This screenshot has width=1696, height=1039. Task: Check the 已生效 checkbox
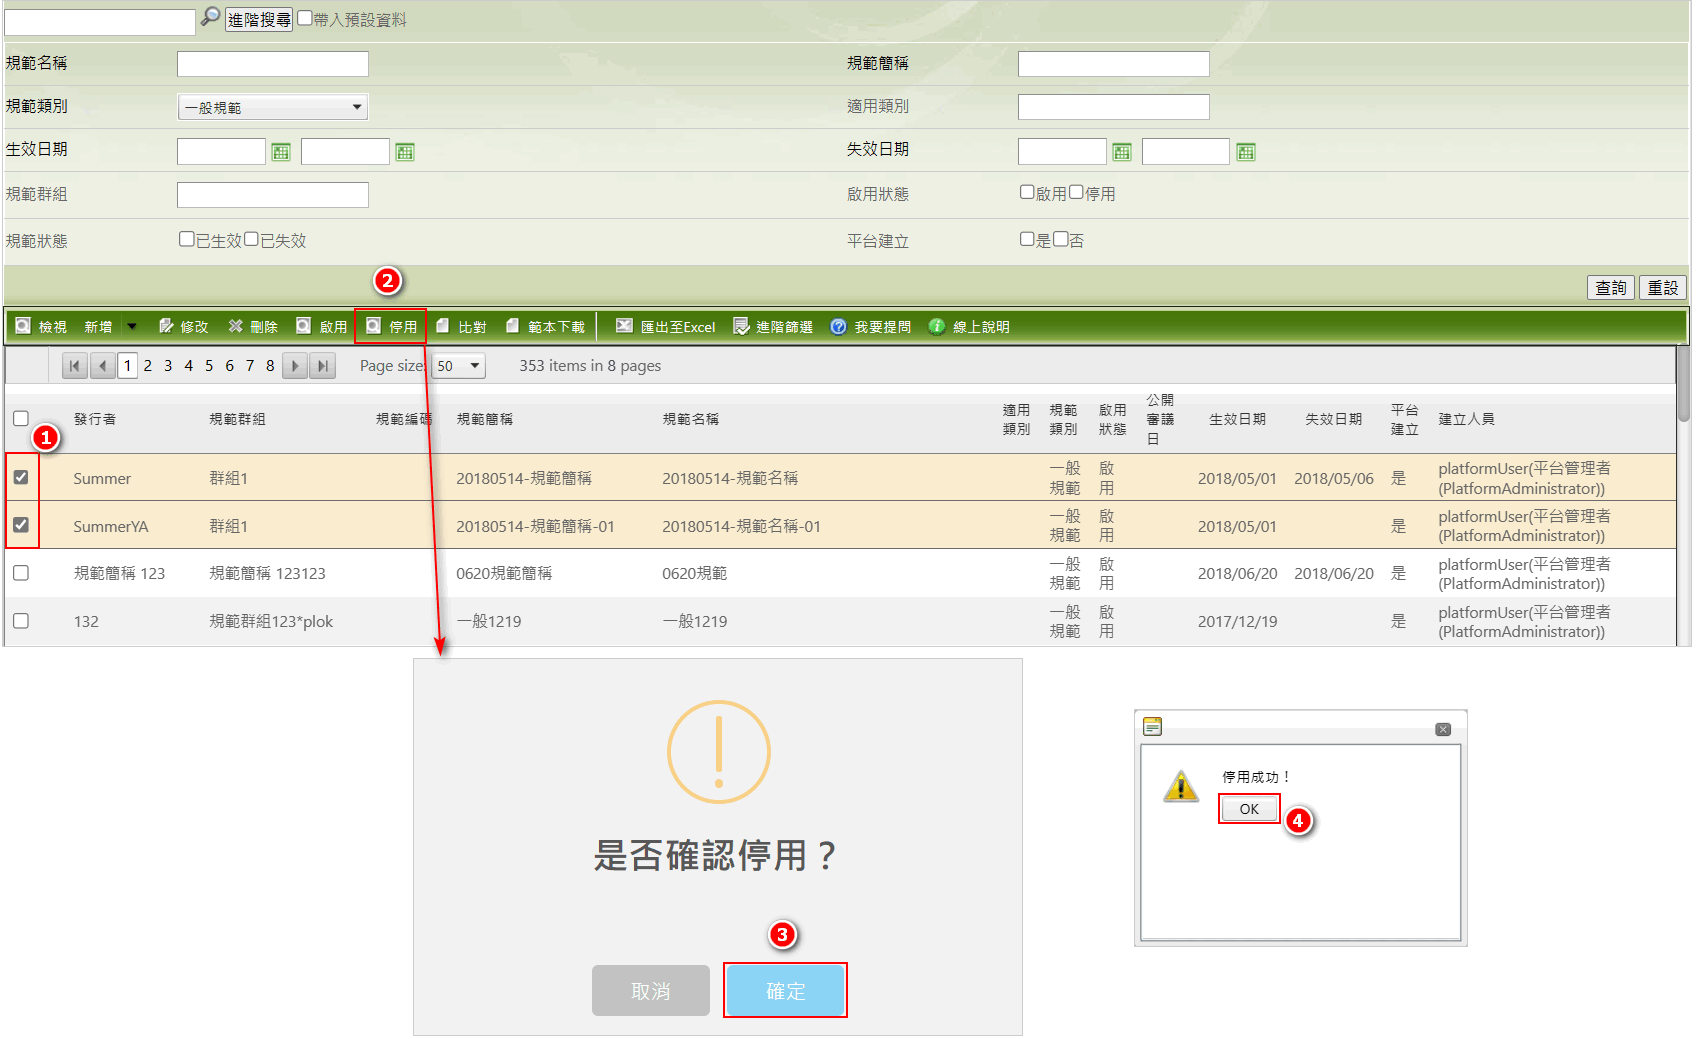(186, 239)
